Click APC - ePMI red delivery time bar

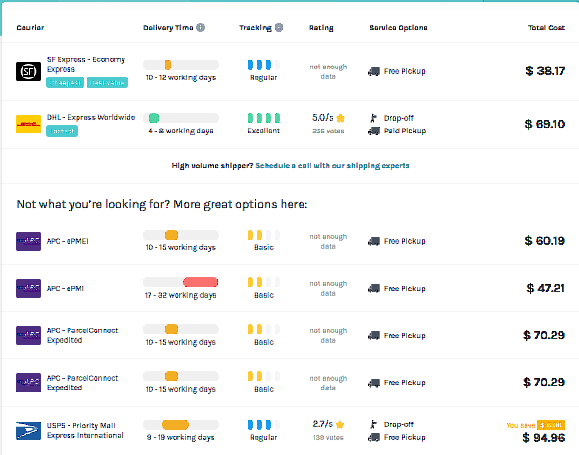click(x=201, y=282)
